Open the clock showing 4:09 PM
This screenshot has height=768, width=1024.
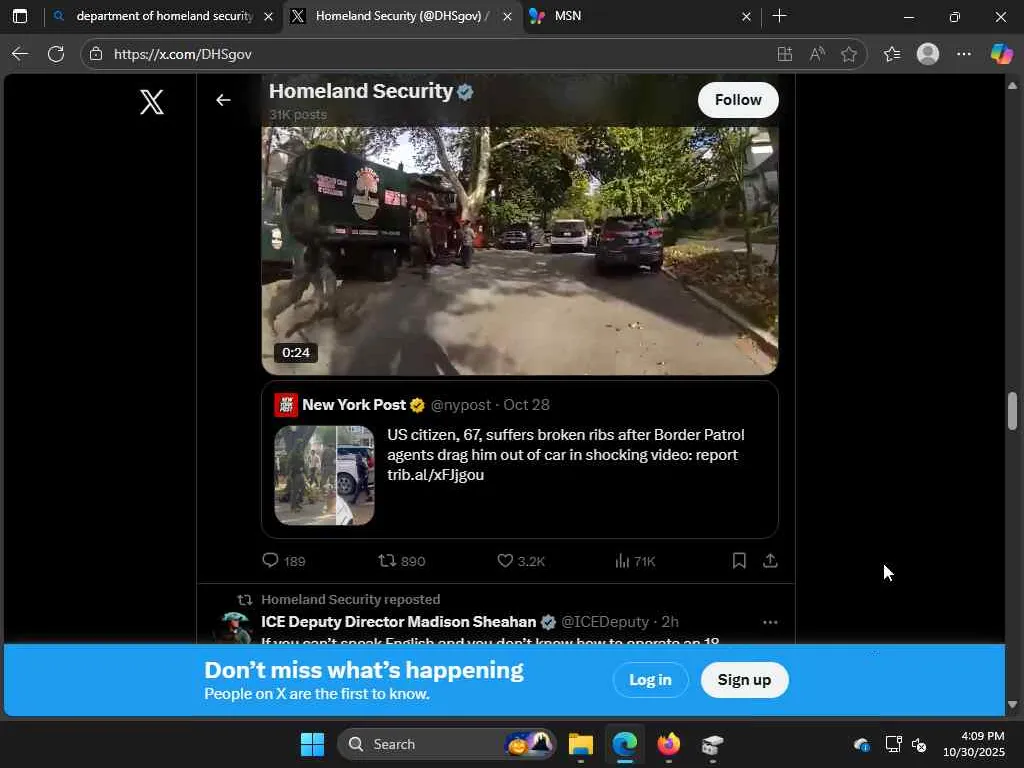(x=973, y=744)
